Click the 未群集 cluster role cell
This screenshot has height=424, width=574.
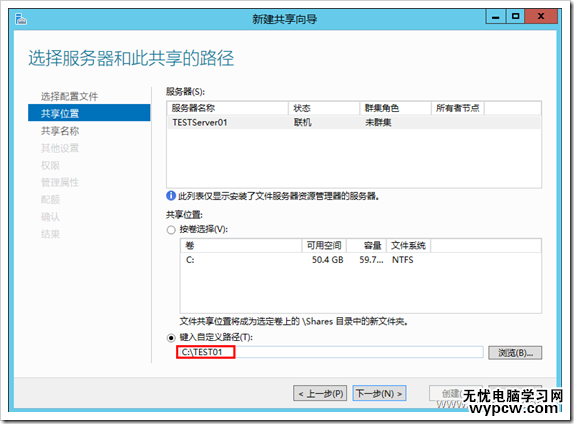point(378,122)
